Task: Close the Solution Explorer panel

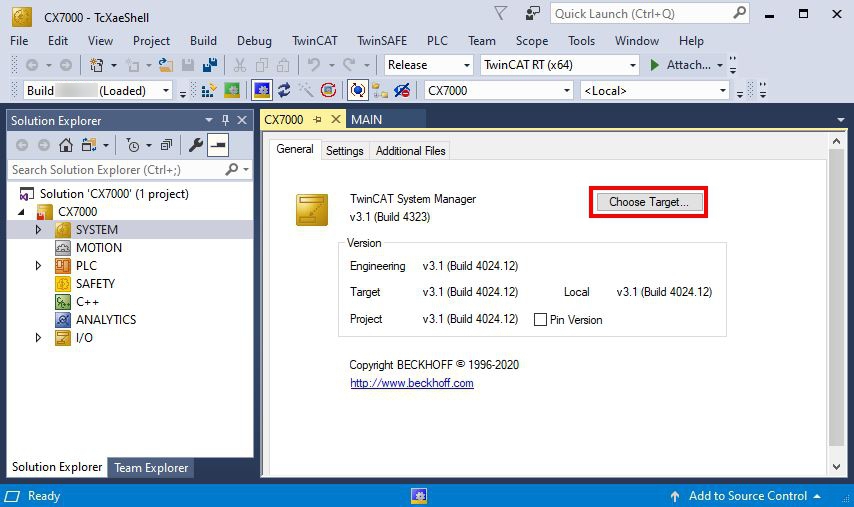Action: [x=242, y=120]
